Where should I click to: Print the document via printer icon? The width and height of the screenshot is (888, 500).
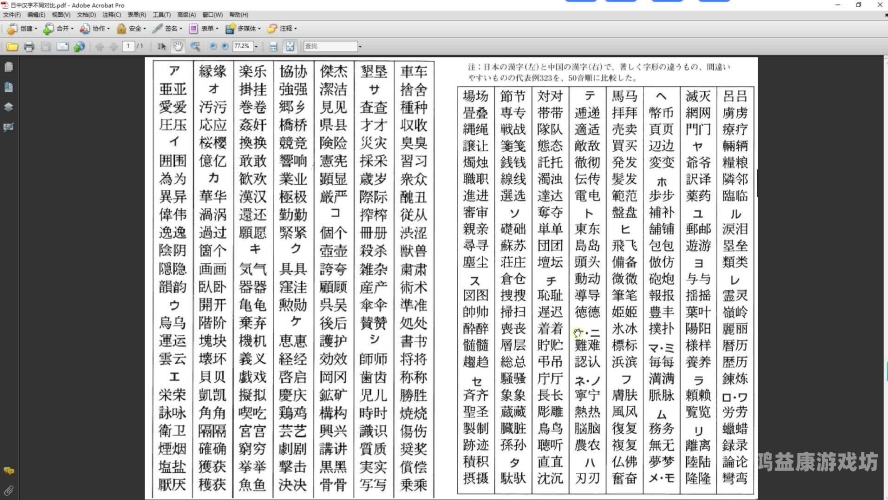pos(29,46)
